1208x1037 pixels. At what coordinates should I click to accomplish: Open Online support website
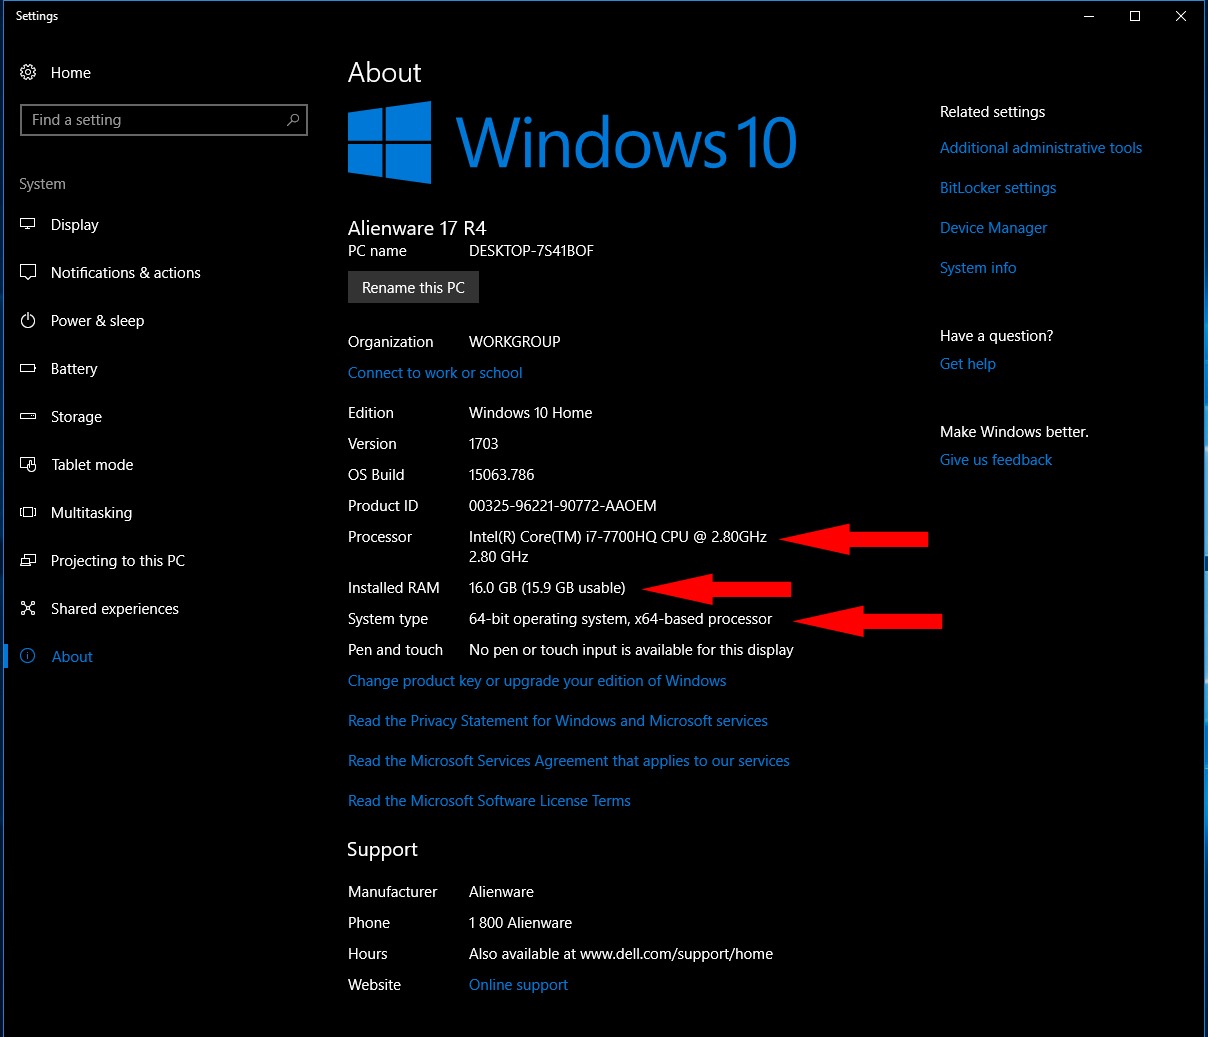coord(518,984)
